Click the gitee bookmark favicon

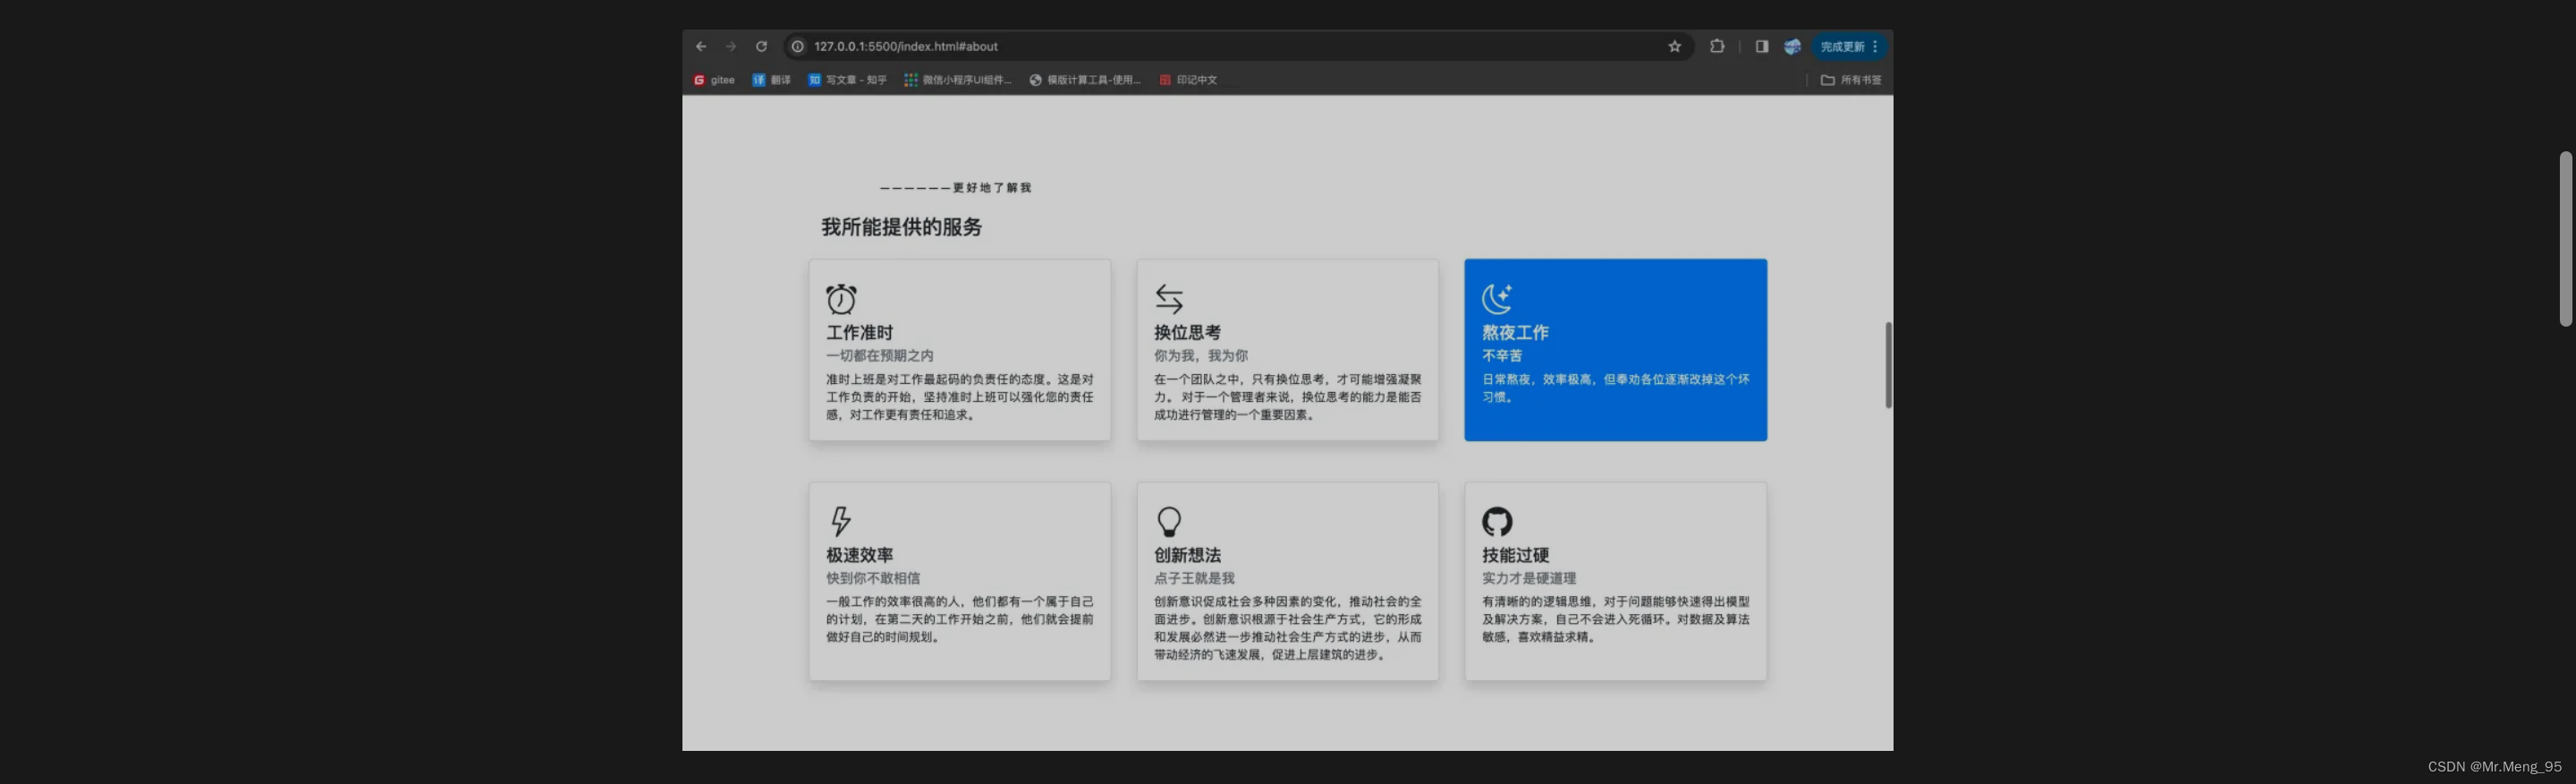(699, 80)
